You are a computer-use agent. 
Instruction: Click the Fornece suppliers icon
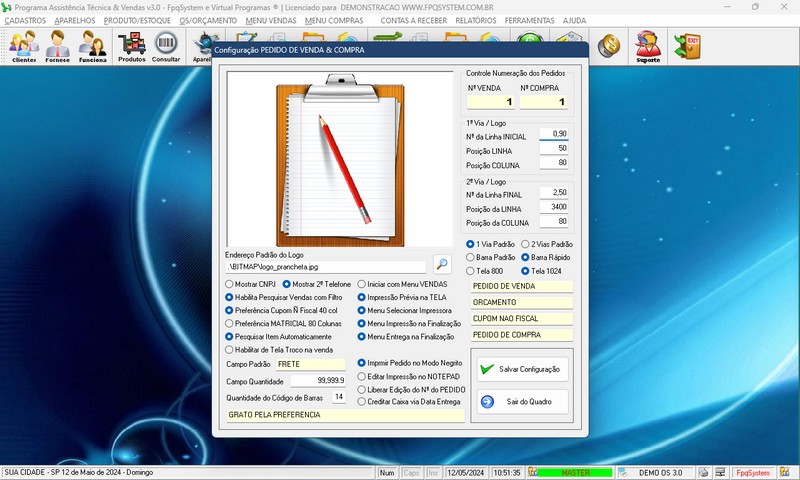[x=58, y=46]
